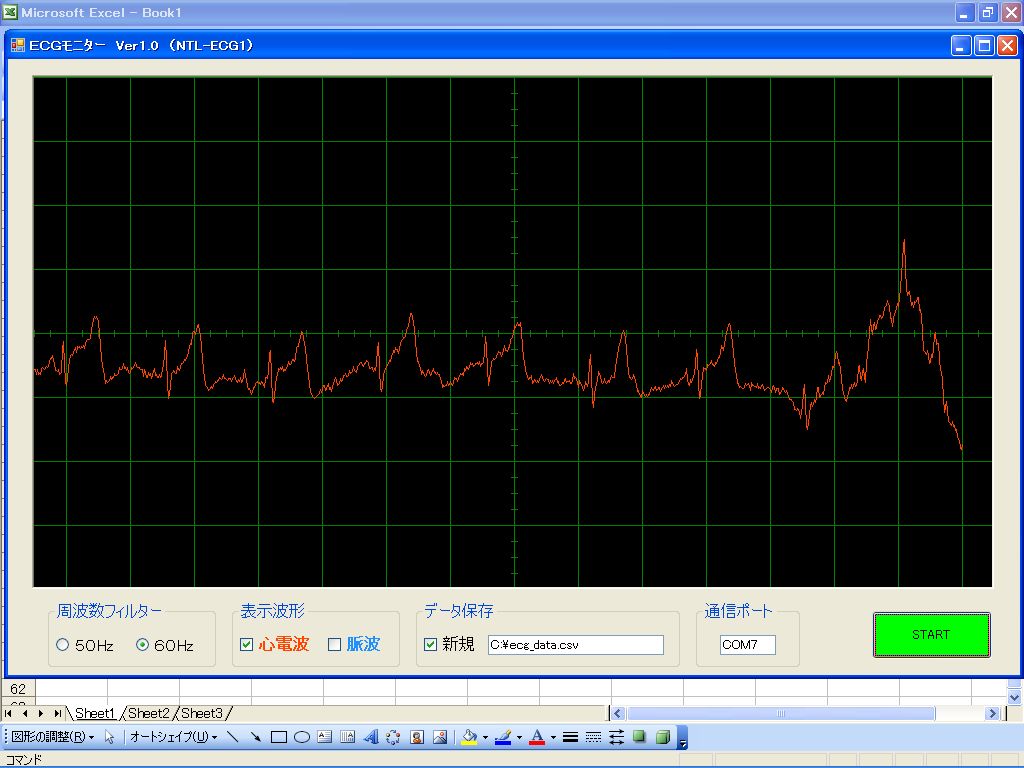Select row header 62
This screenshot has width=1024, height=768.
18,688
